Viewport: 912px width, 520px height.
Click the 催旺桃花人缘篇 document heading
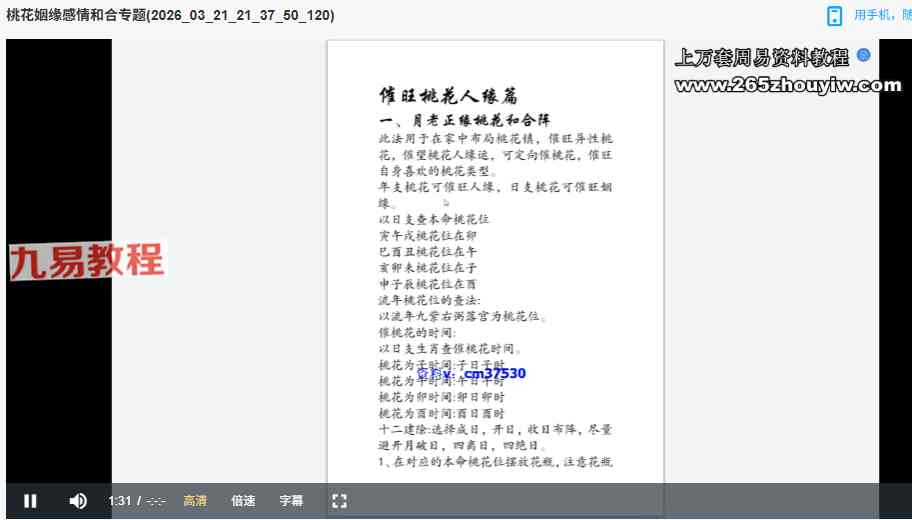pyautogui.click(x=448, y=96)
